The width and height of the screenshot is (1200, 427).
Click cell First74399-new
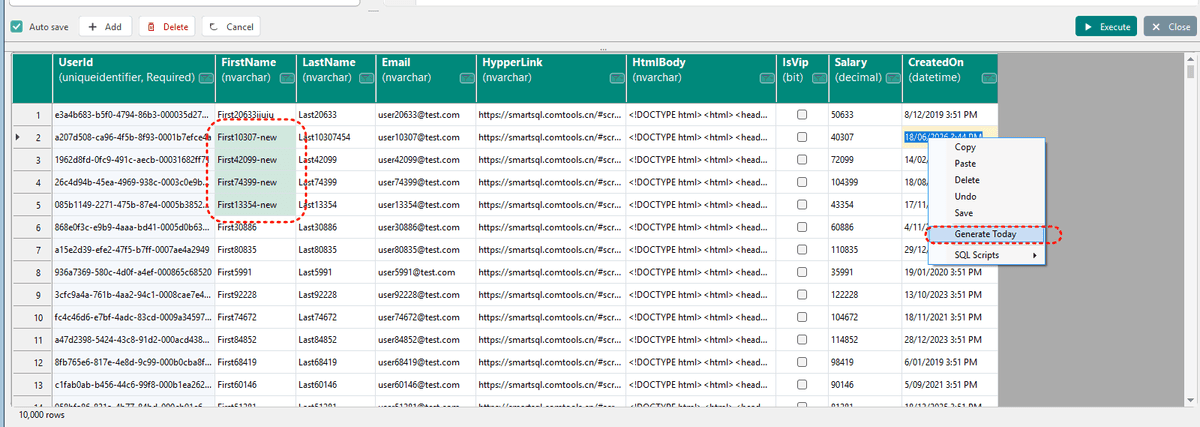coord(255,182)
